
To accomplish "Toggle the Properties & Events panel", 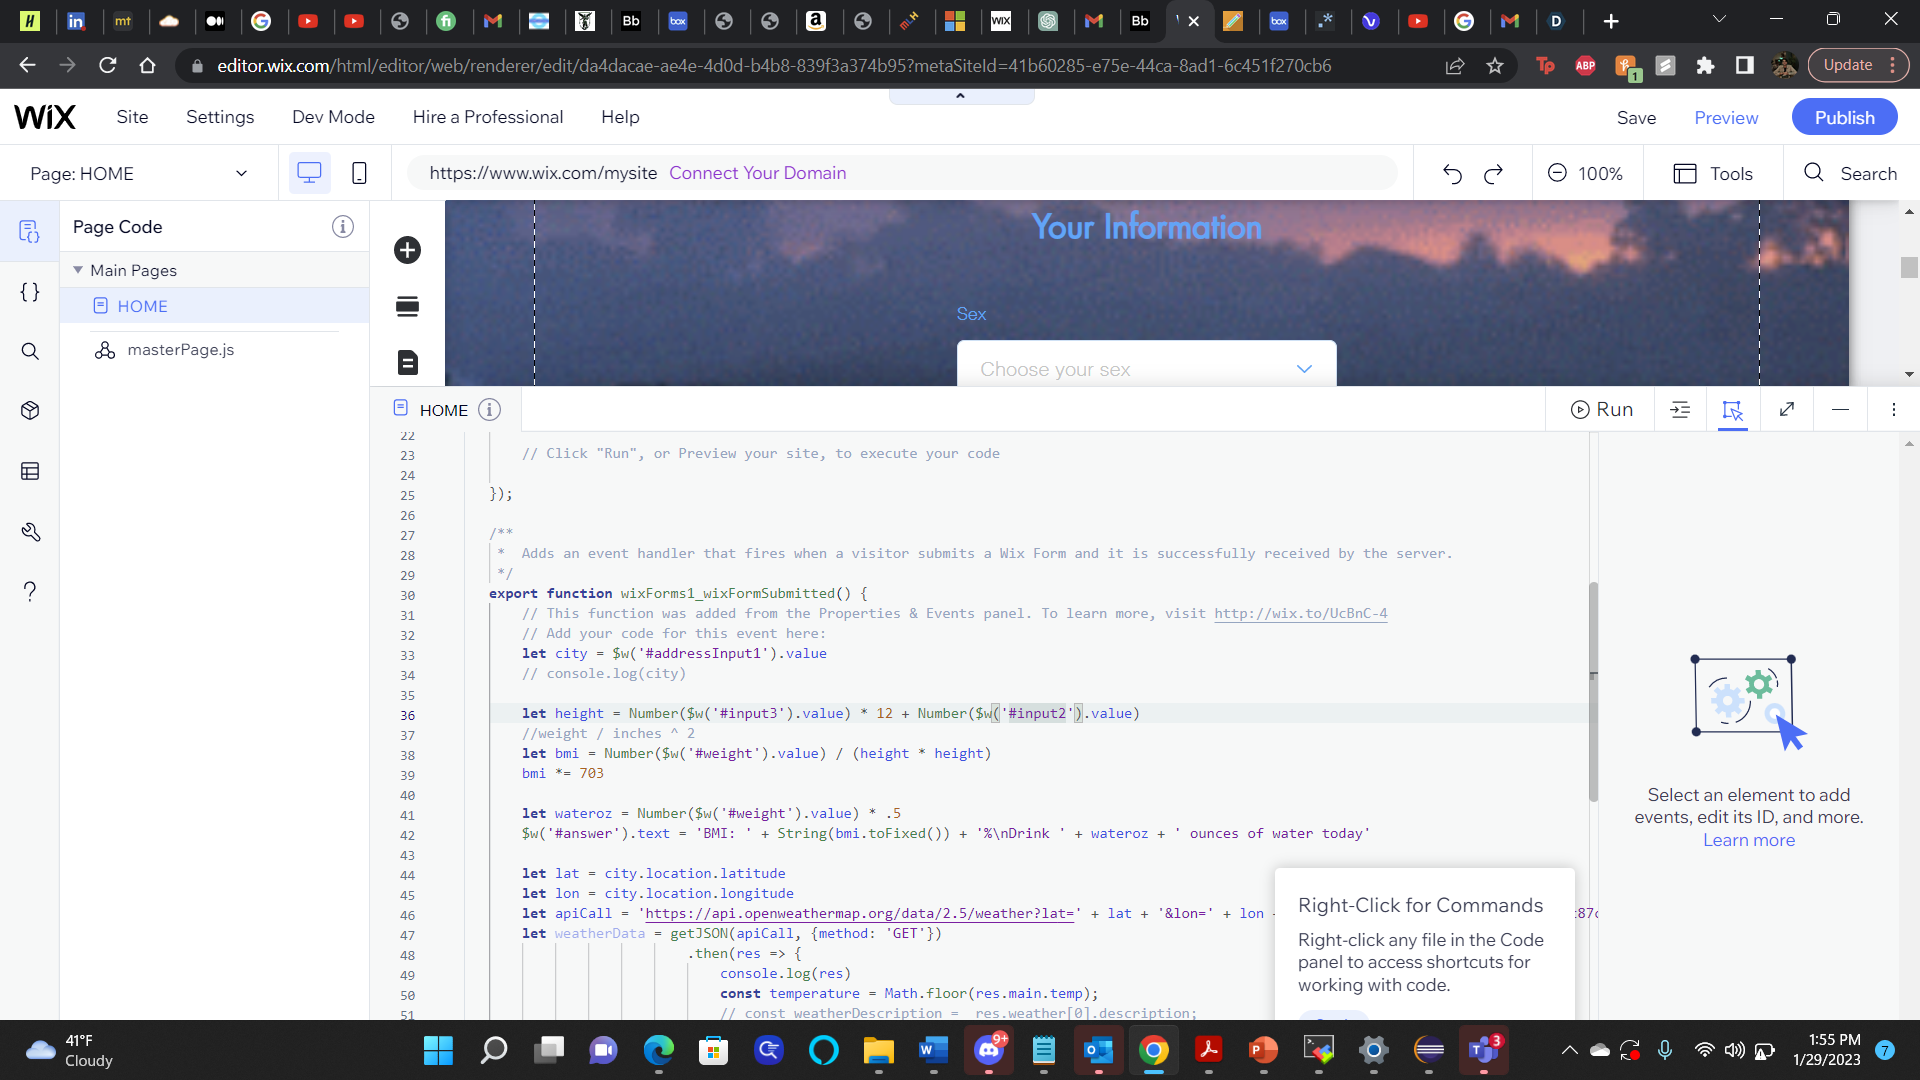I will 1732,409.
